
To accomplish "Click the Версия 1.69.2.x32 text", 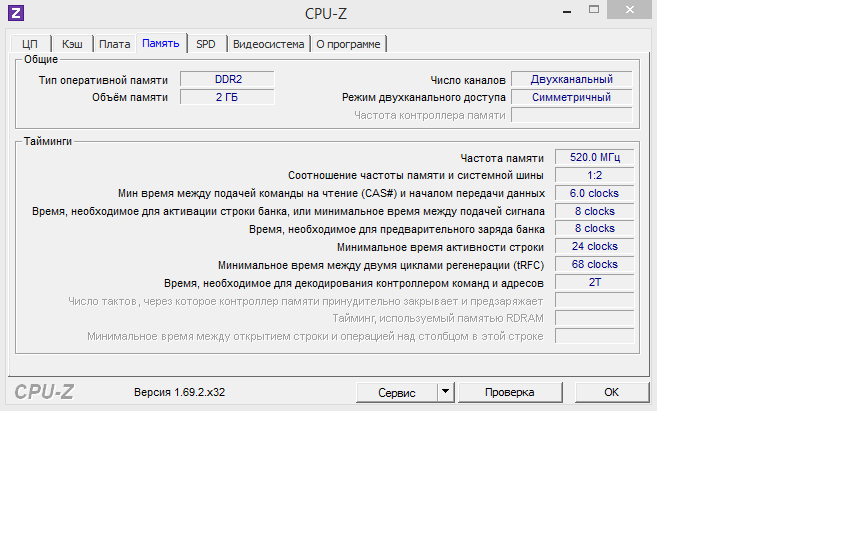I will 180,392.
